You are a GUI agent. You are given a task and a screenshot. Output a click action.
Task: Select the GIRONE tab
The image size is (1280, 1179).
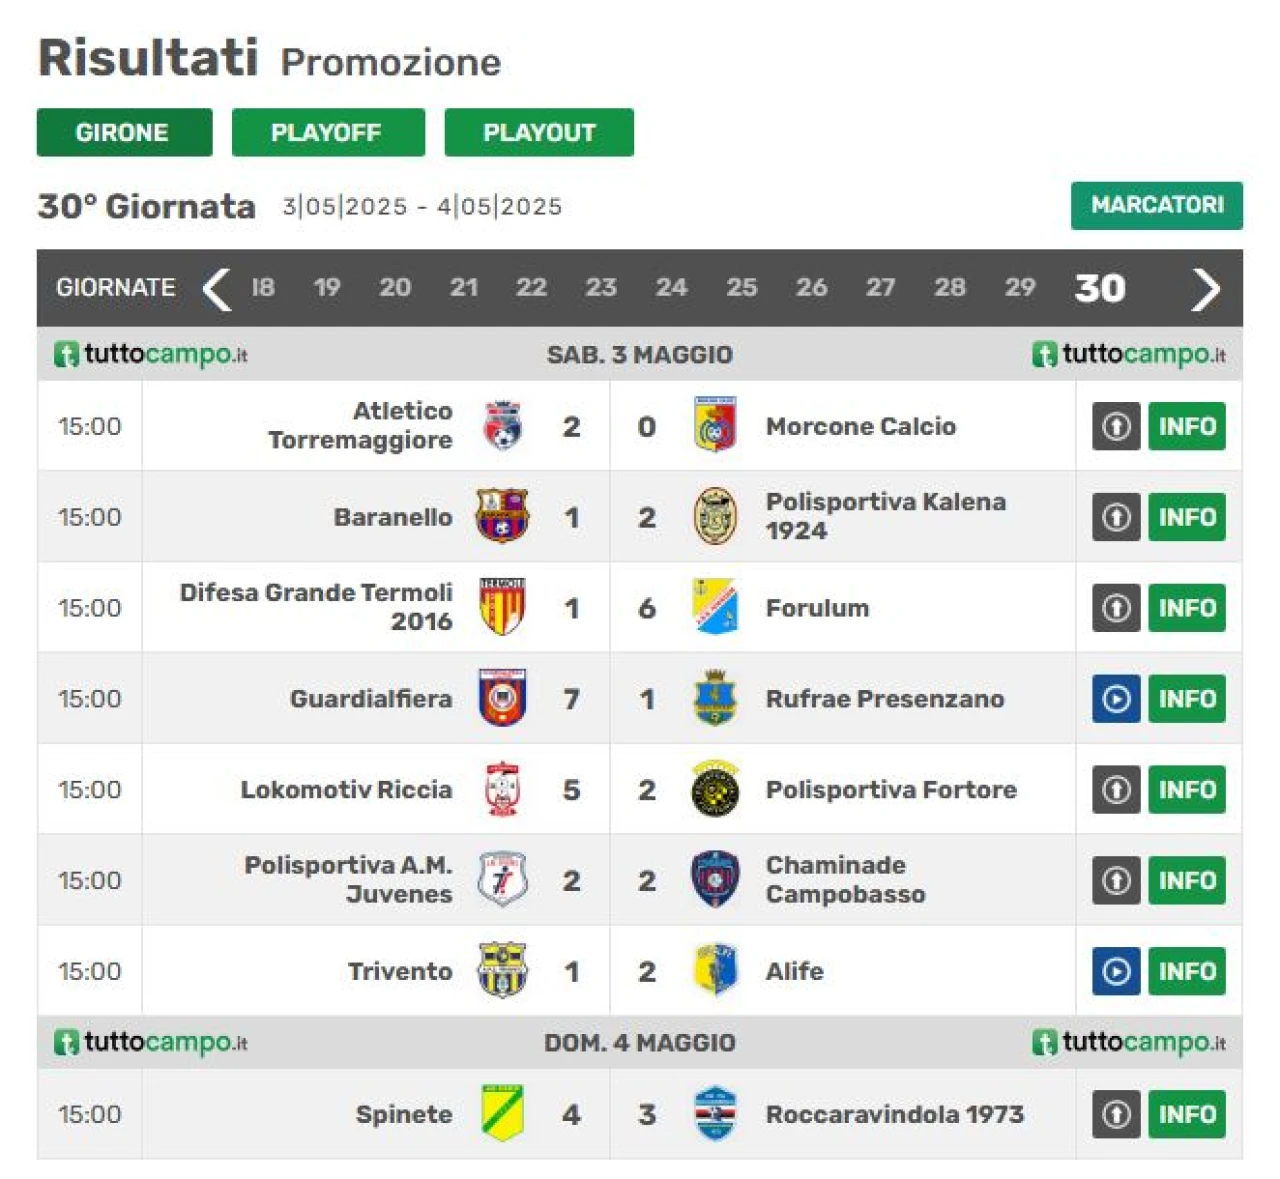point(124,132)
